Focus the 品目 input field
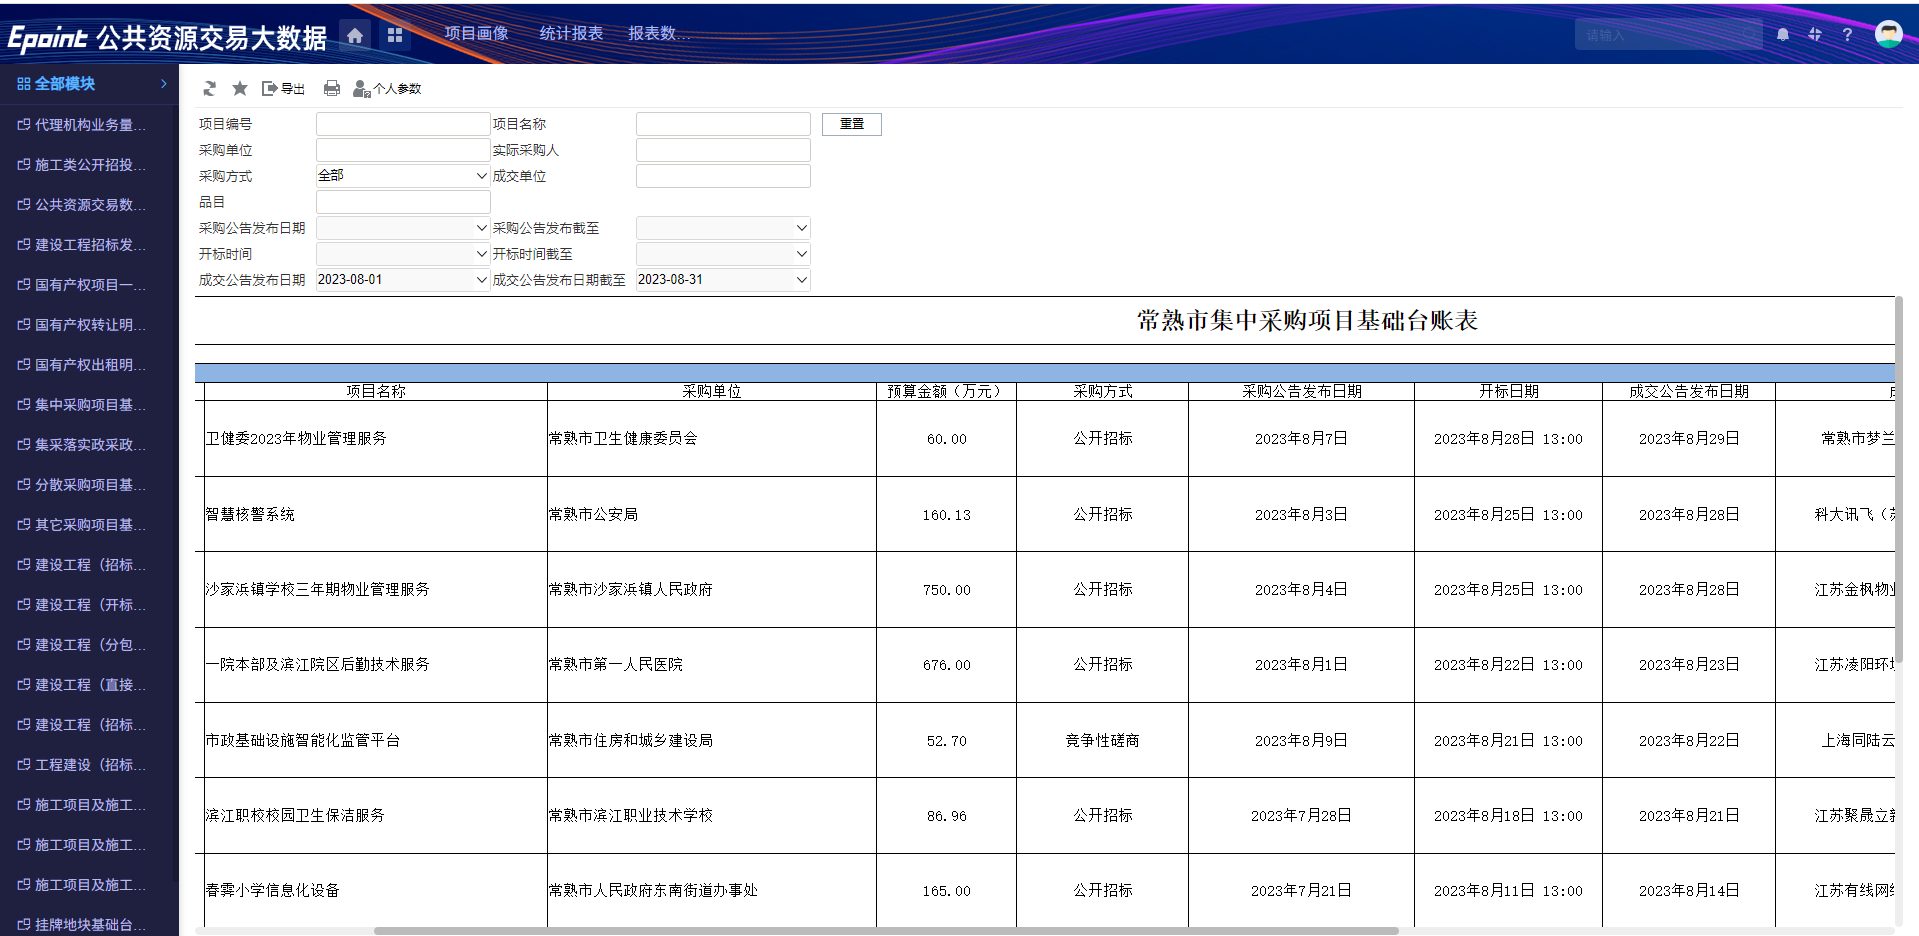The height and width of the screenshot is (936, 1919). coord(403,202)
